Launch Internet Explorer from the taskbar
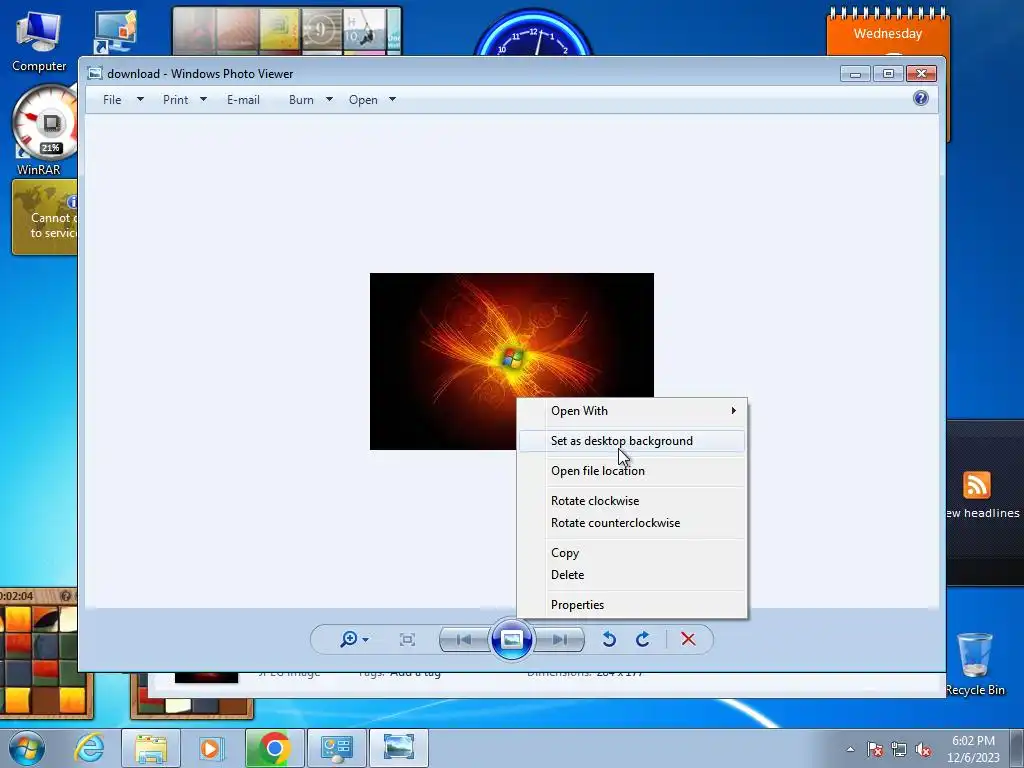Image resolution: width=1024 pixels, height=768 pixels. (x=89, y=748)
